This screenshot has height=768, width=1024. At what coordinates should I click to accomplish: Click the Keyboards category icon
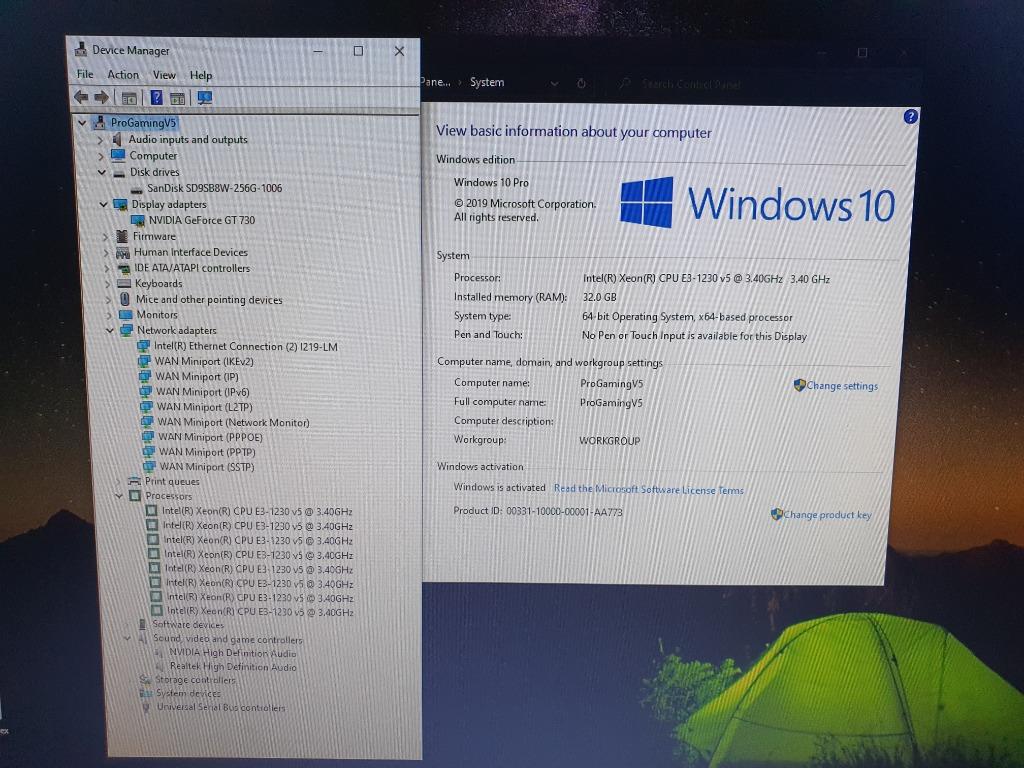(x=124, y=283)
